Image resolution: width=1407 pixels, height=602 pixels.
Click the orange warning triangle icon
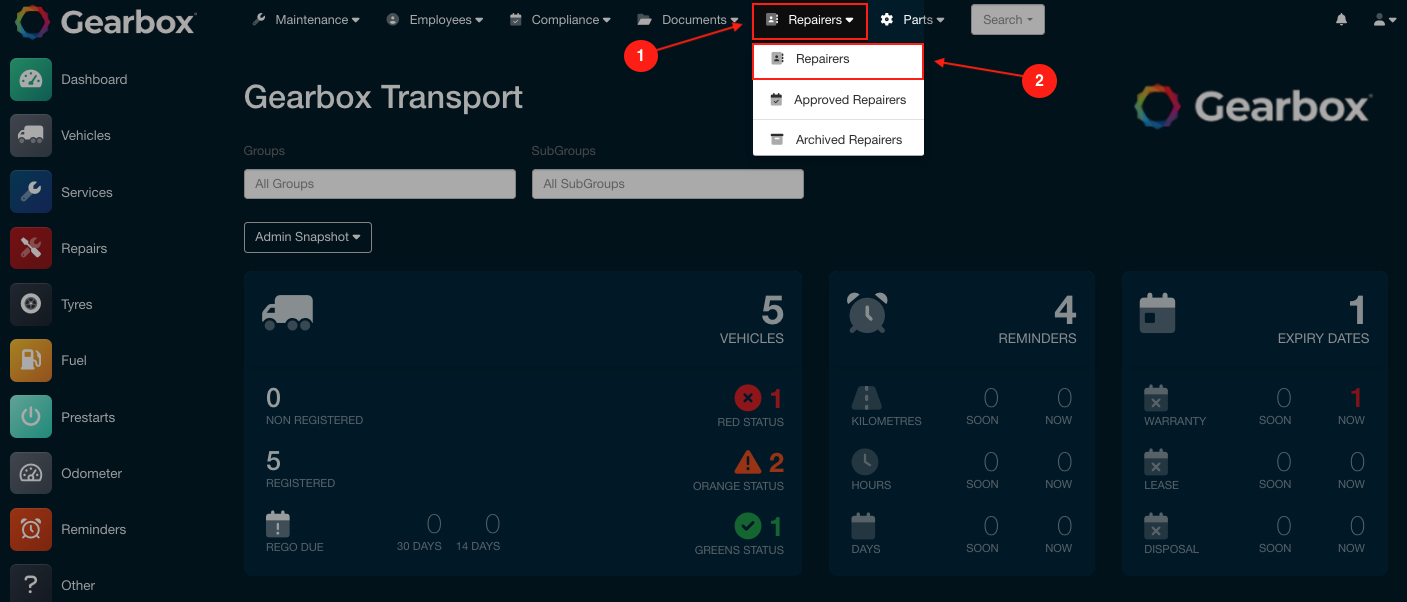748,461
